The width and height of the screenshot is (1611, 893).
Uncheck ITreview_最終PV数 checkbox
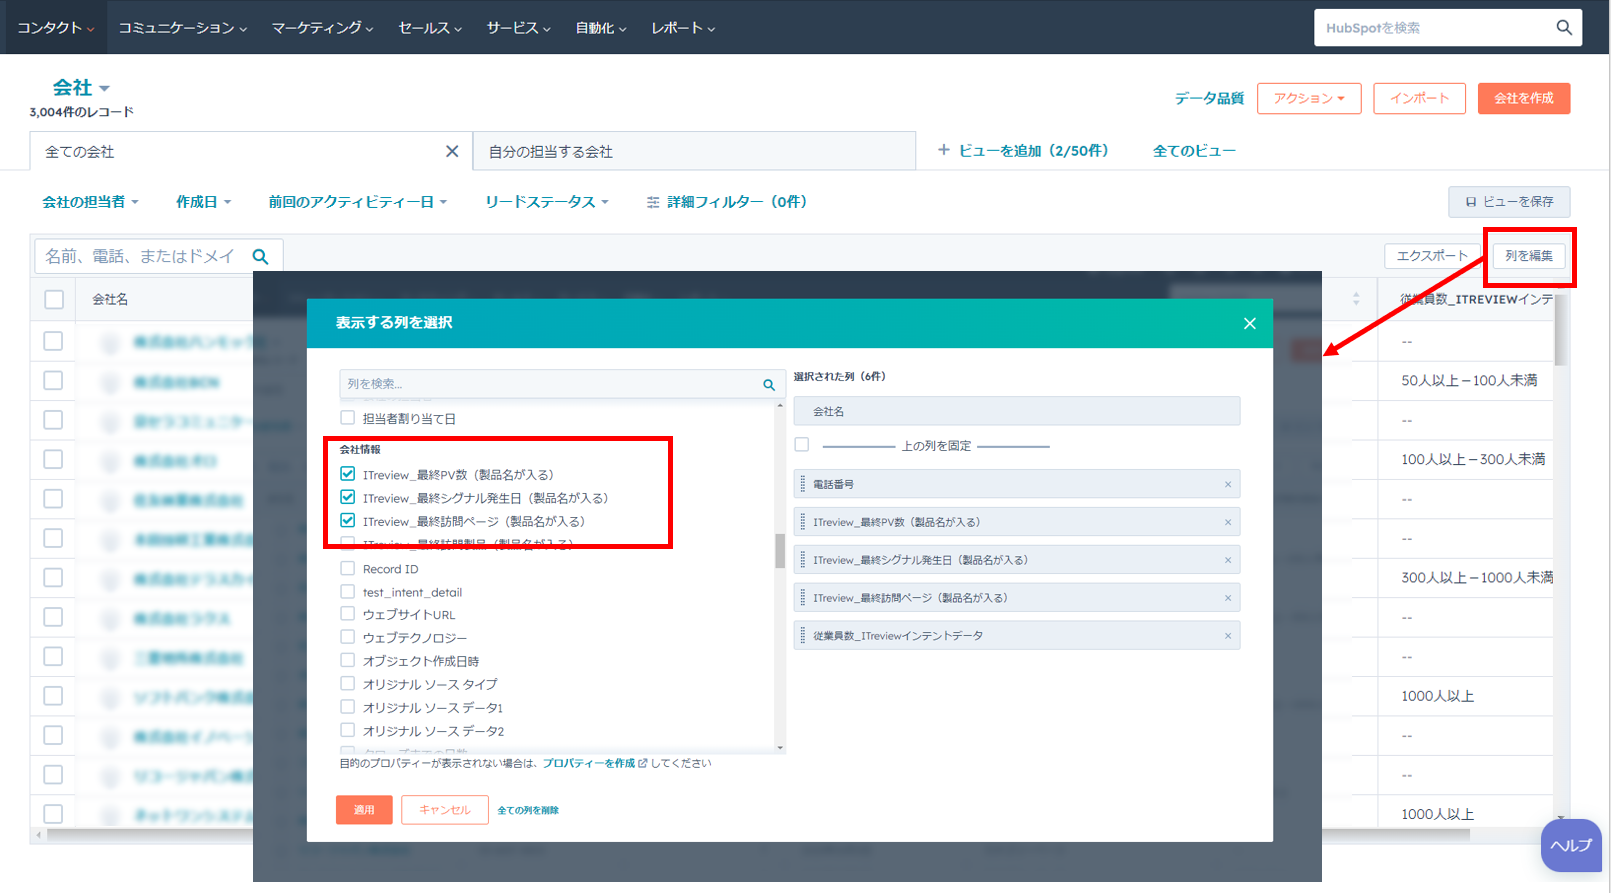[x=348, y=474]
